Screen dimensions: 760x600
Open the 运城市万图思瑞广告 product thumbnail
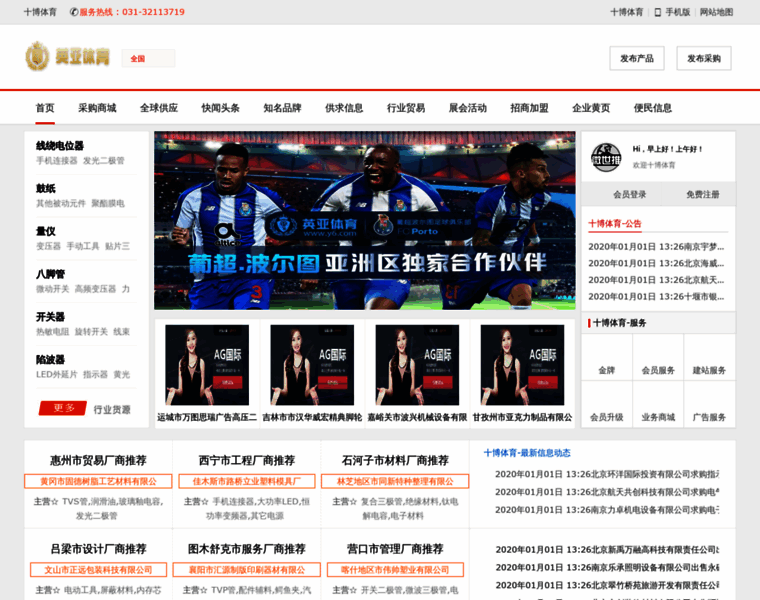coord(207,365)
